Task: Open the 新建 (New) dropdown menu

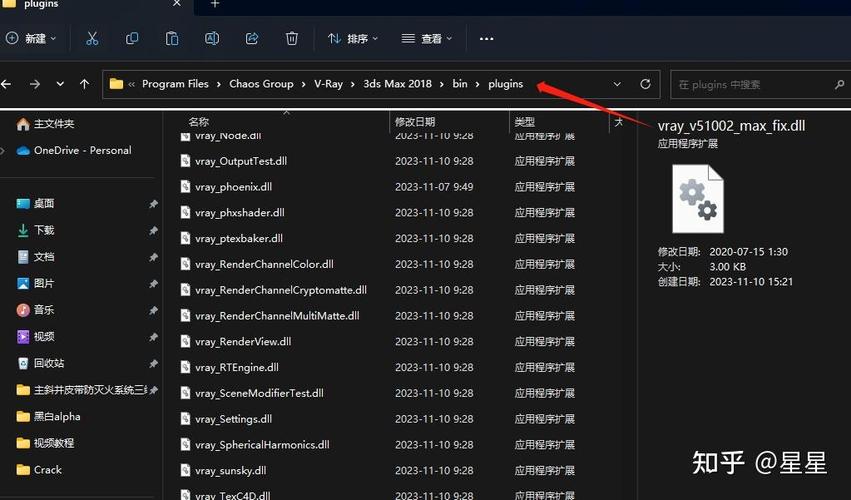Action: [x=32, y=38]
